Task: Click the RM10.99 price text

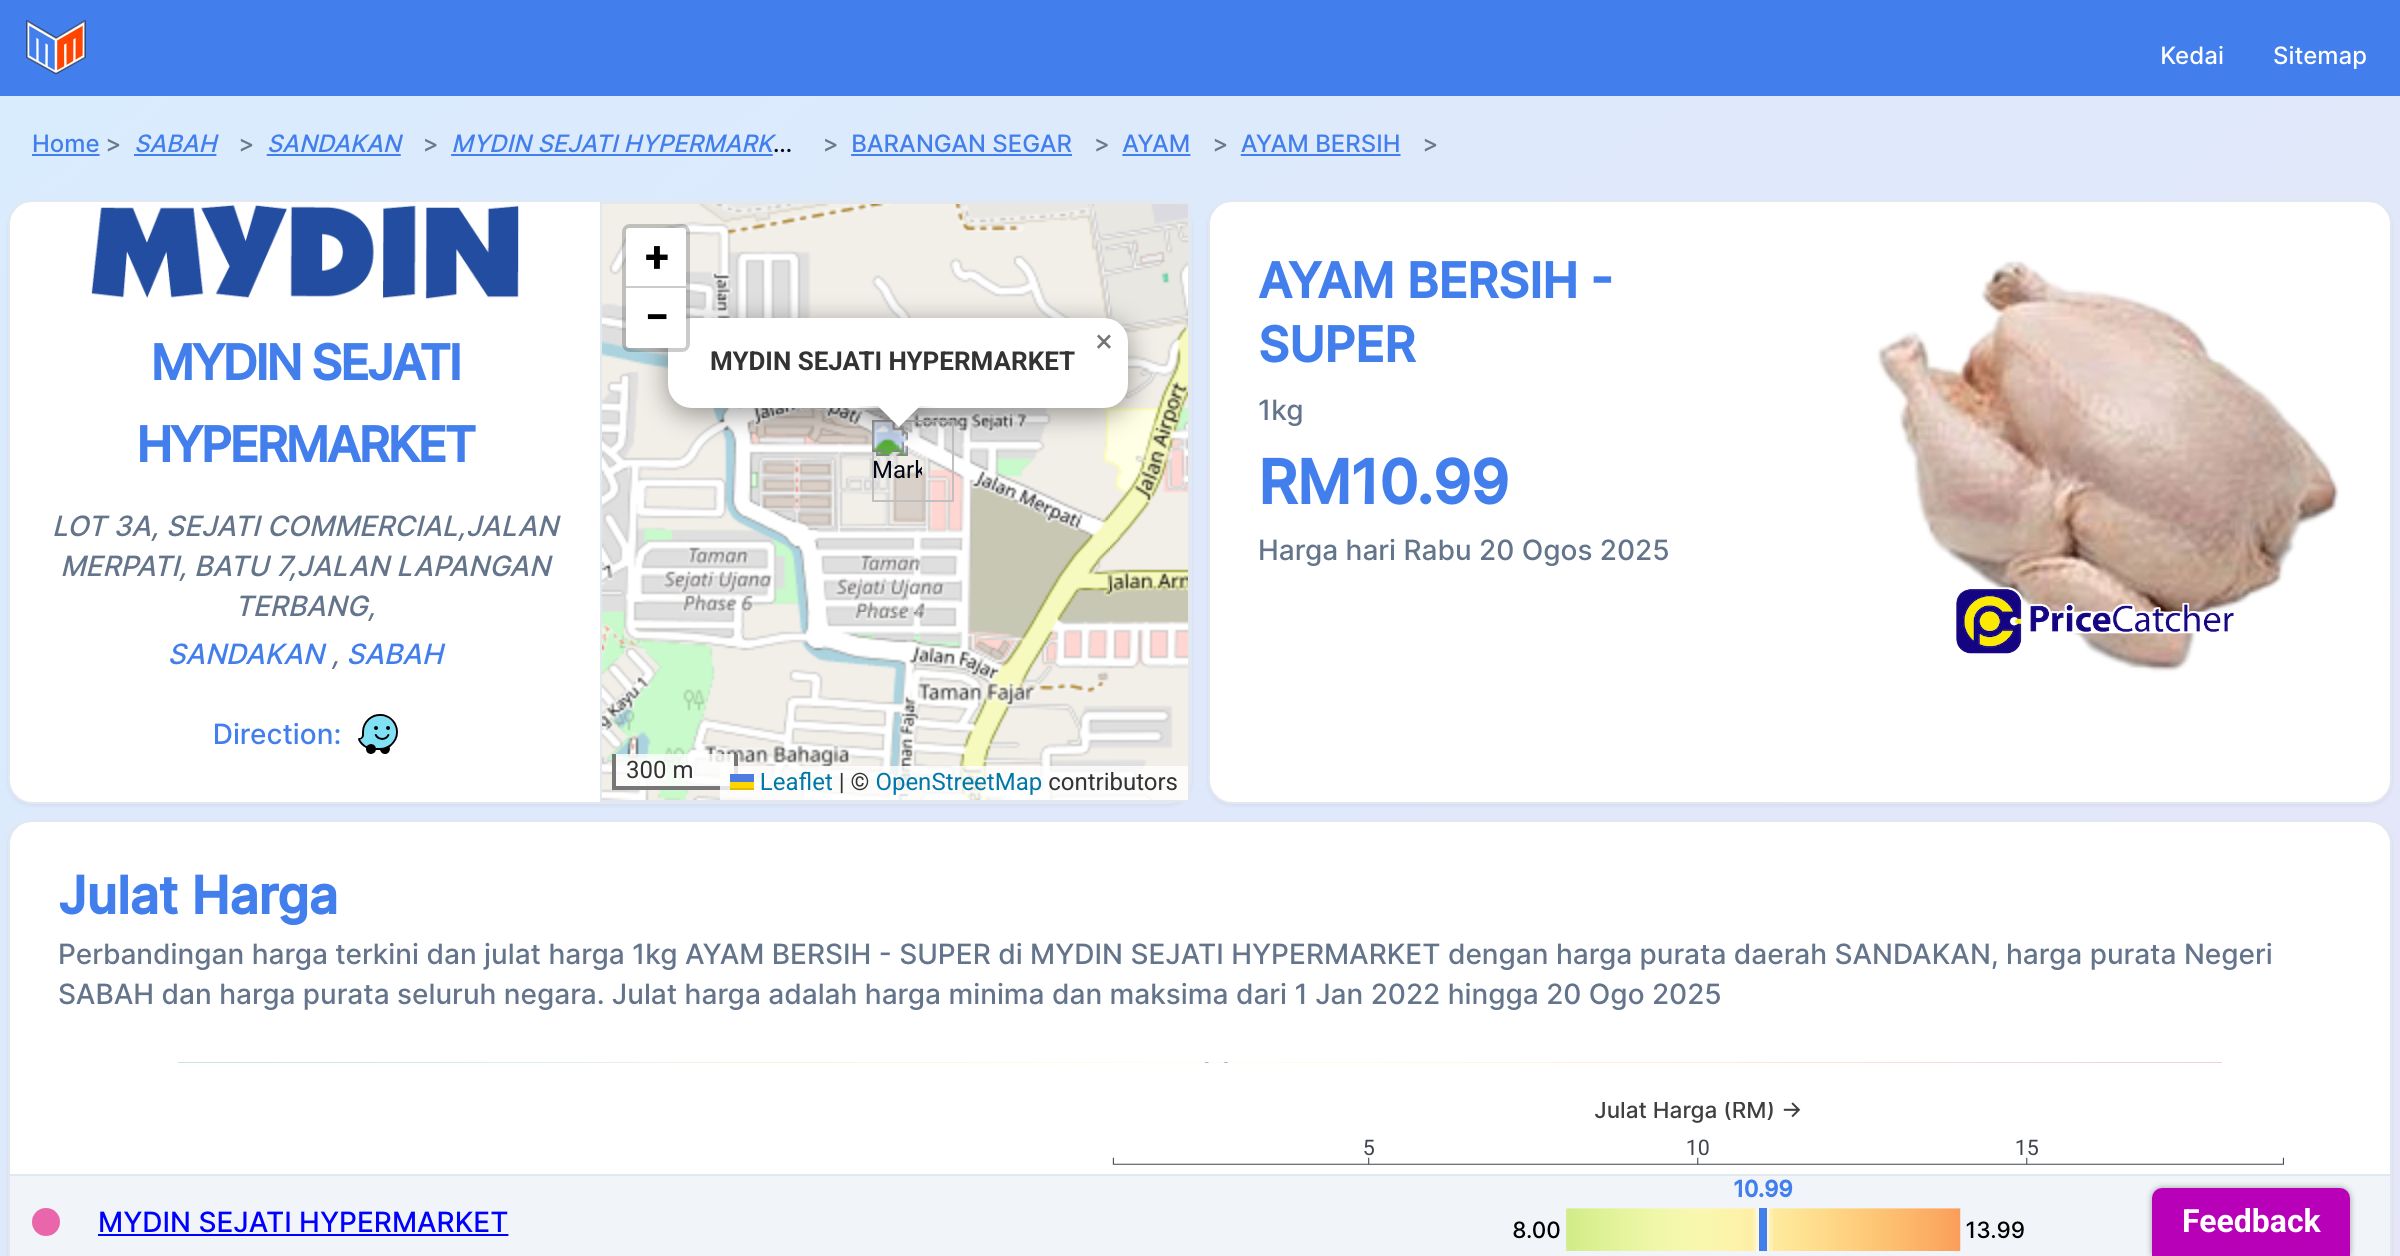Action: pyautogui.click(x=1383, y=482)
